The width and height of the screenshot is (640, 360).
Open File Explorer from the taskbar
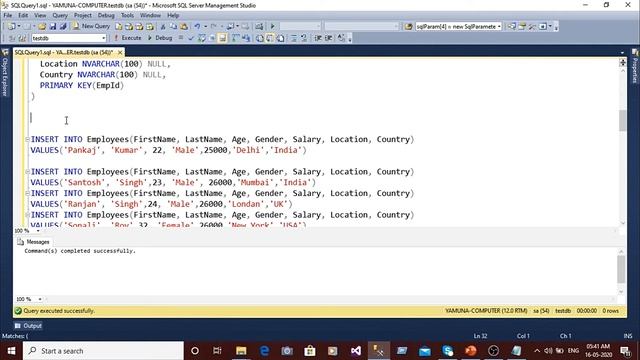241,351
